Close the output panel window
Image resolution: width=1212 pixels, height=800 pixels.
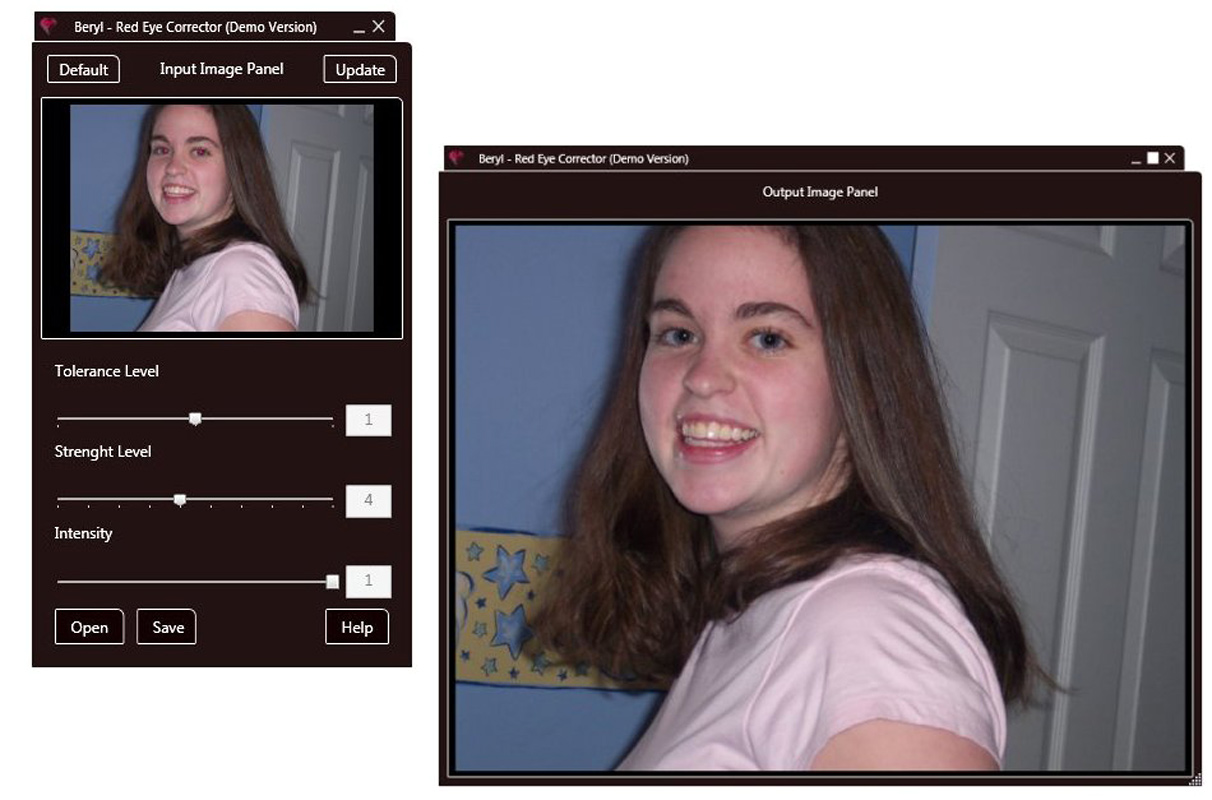pyautogui.click(x=1170, y=158)
